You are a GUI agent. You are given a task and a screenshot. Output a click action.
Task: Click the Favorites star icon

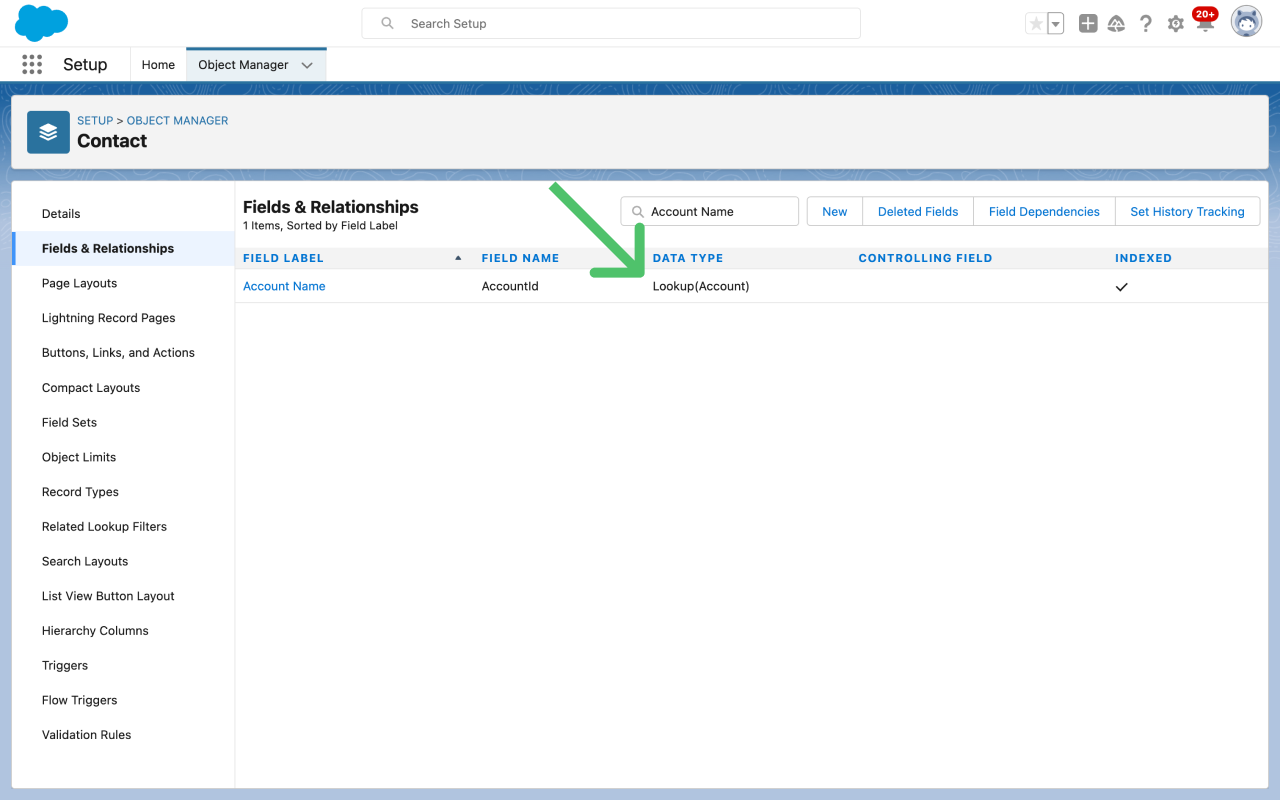tap(1036, 23)
